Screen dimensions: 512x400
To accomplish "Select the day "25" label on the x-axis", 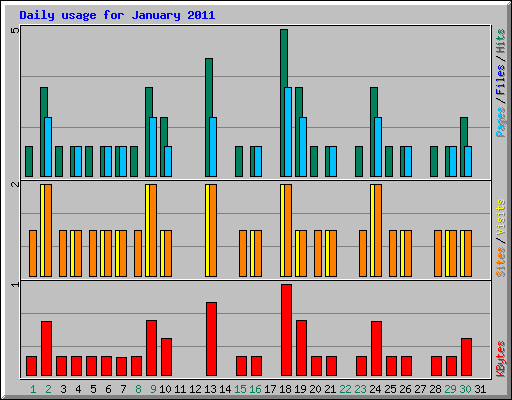I will tap(390, 389).
